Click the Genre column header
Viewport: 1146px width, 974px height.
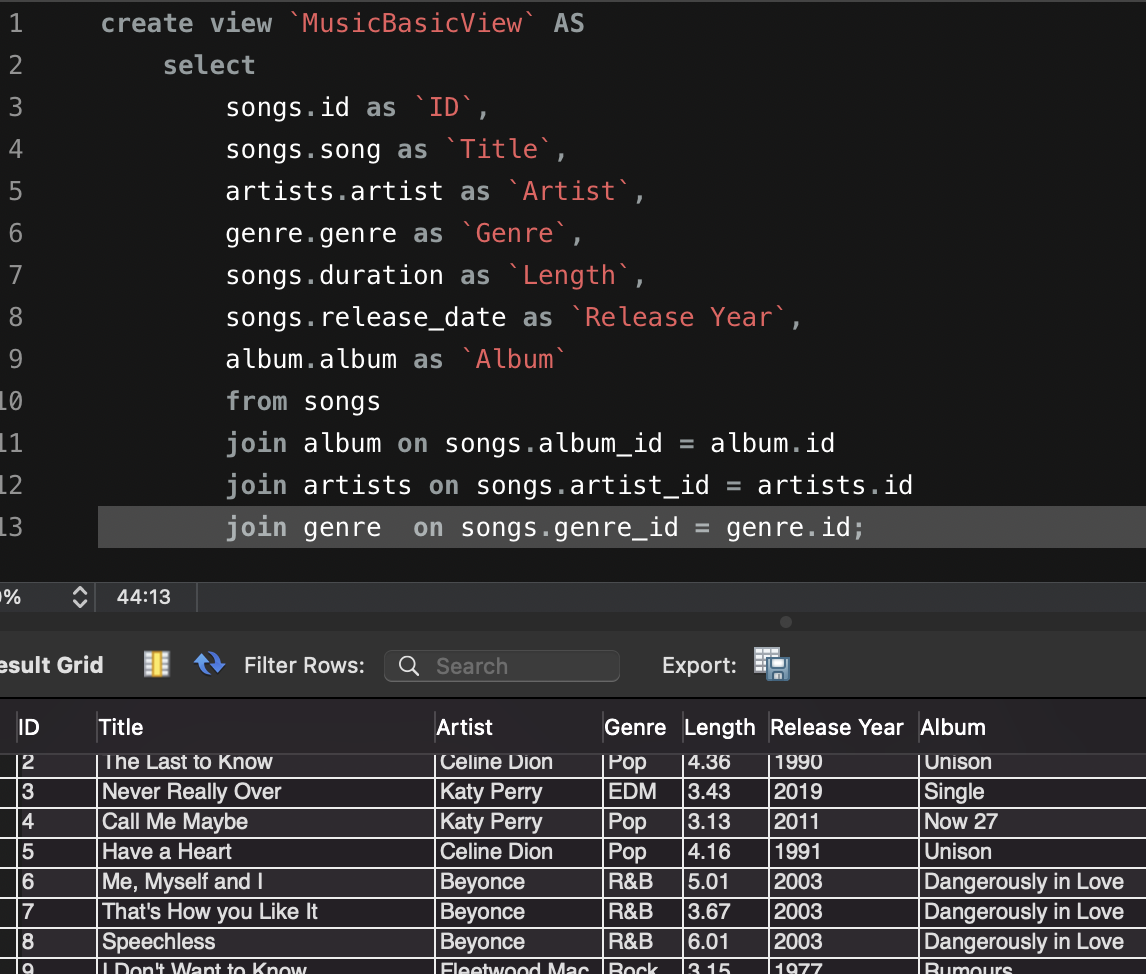coord(642,727)
